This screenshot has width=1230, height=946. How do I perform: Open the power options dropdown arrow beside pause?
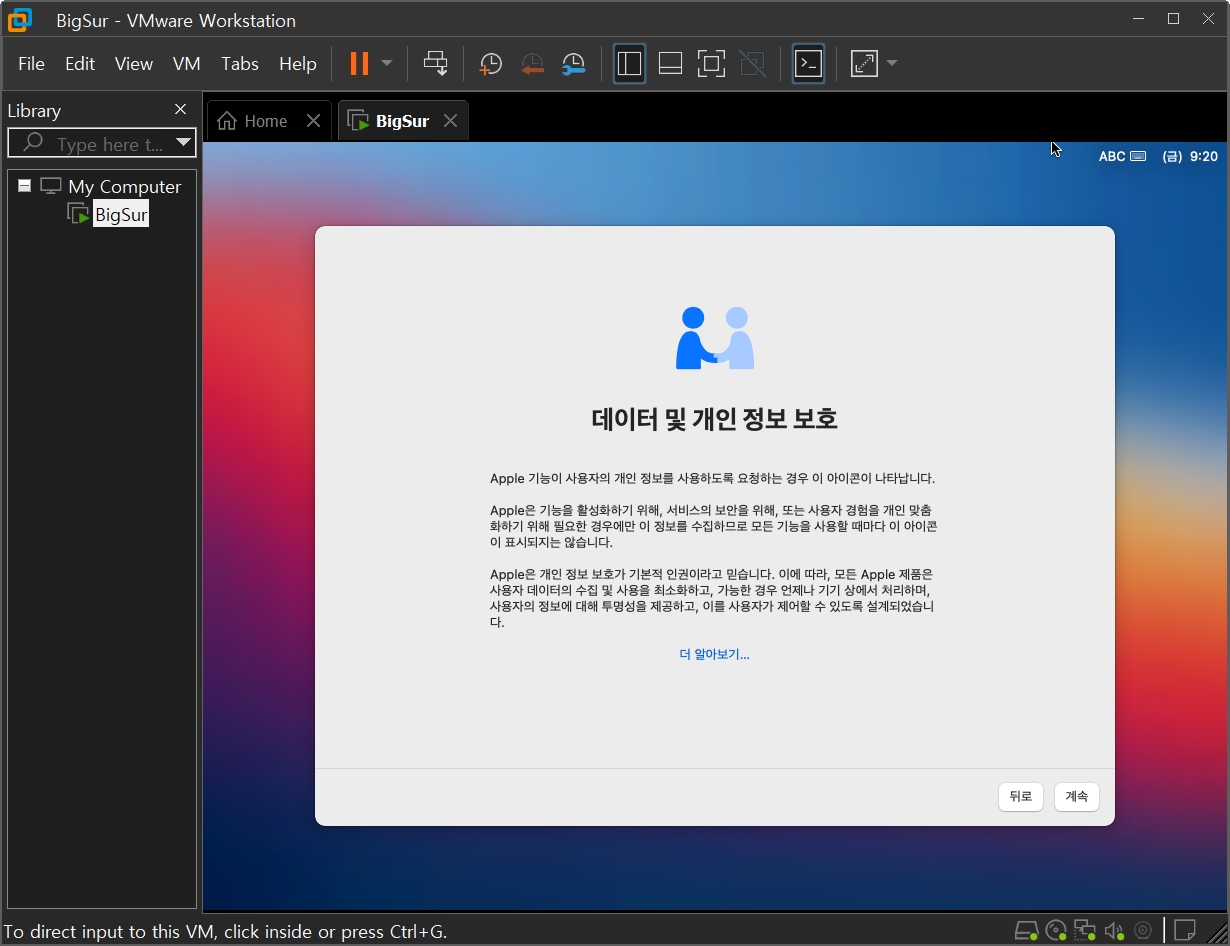[387, 63]
